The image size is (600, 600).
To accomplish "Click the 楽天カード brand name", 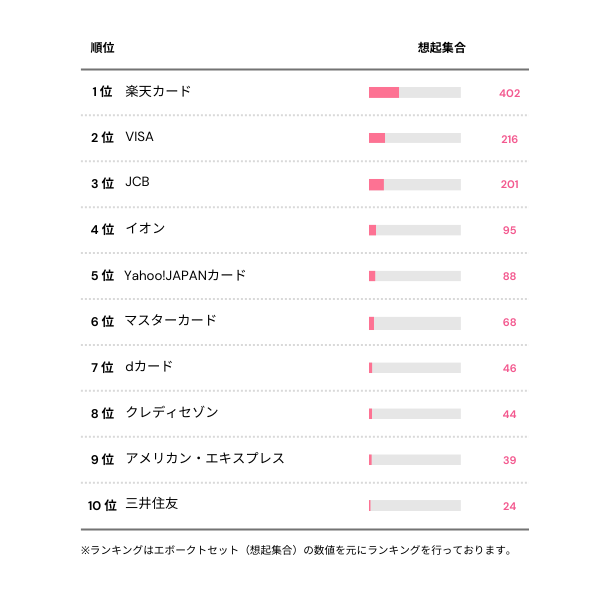I will (158, 92).
